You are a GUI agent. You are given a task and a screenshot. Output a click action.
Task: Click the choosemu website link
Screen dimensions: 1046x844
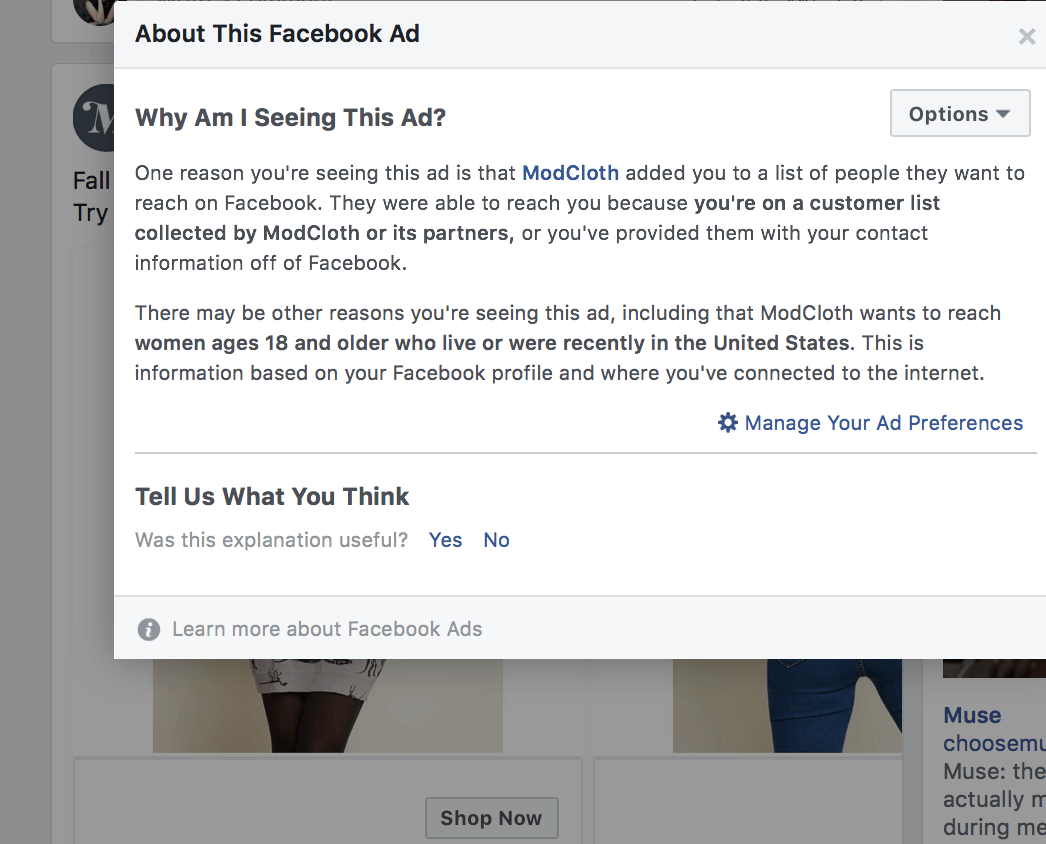click(x=994, y=743)
